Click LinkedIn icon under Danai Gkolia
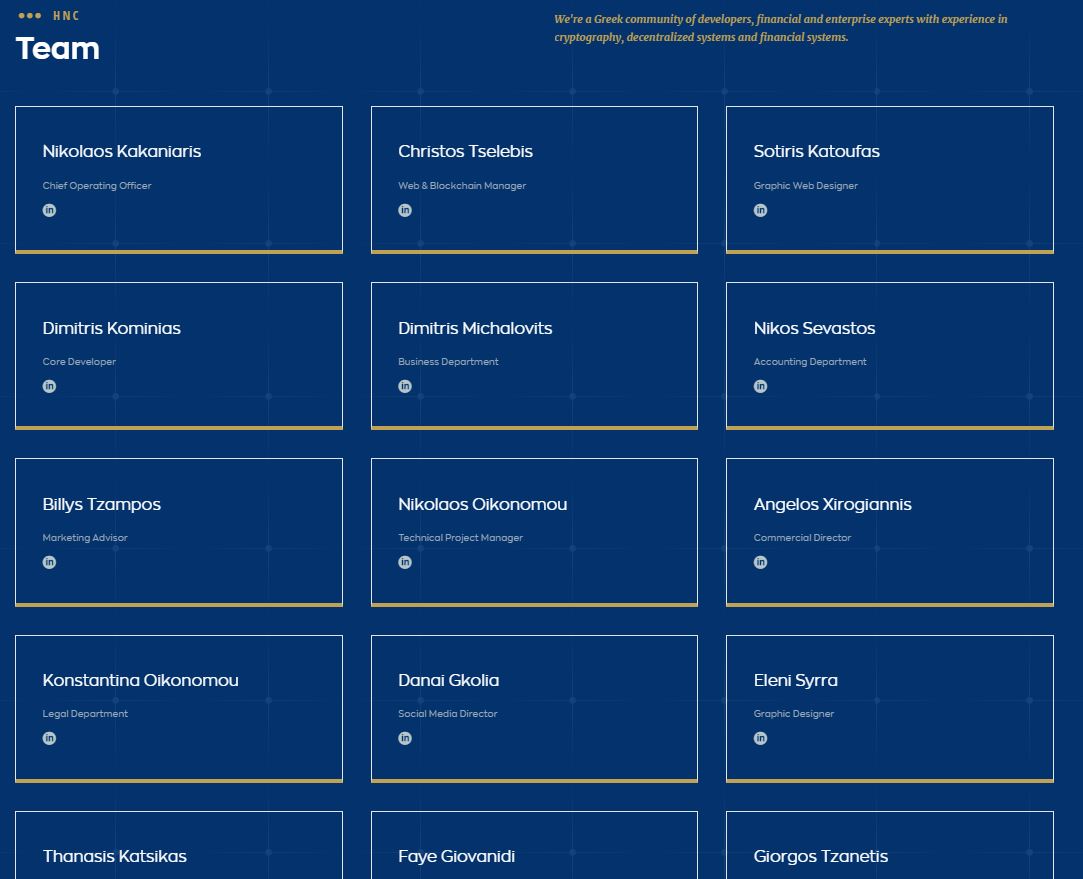This screenshot has width=1083, height=879. point(405,738)
